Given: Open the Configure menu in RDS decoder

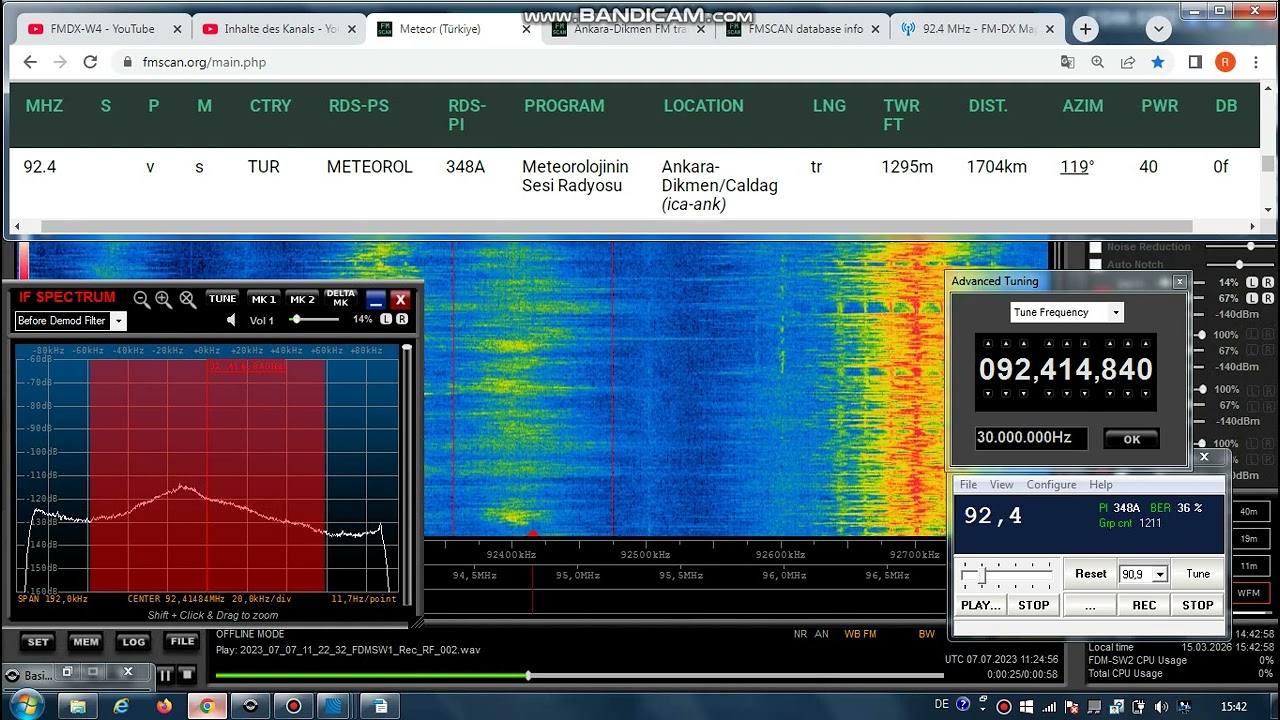Looking at the screenshot, I should pos(1051,485).
